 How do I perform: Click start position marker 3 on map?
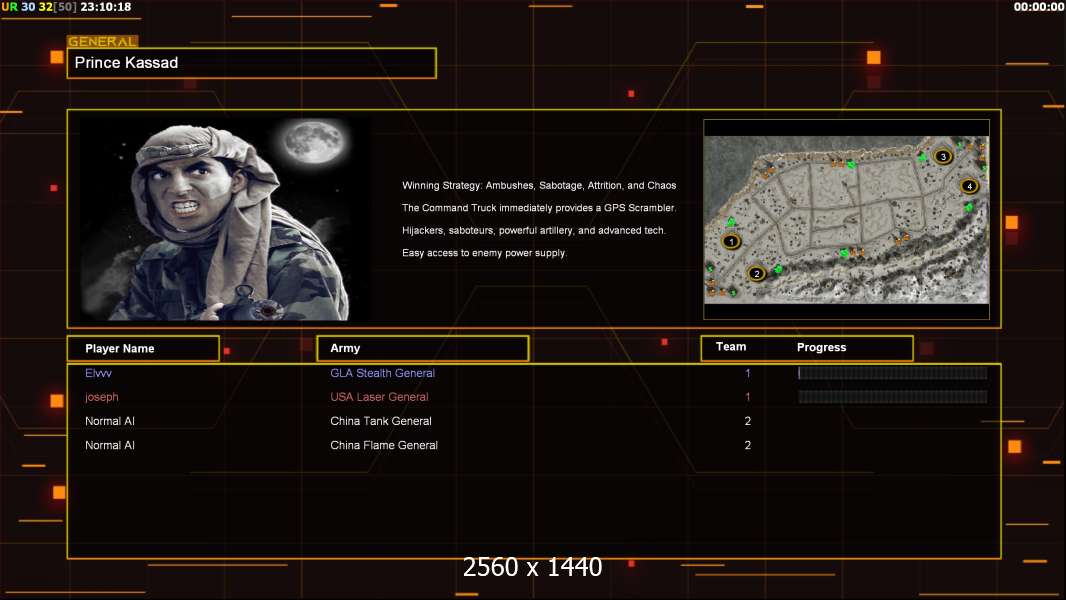click(x=943, y=156)
